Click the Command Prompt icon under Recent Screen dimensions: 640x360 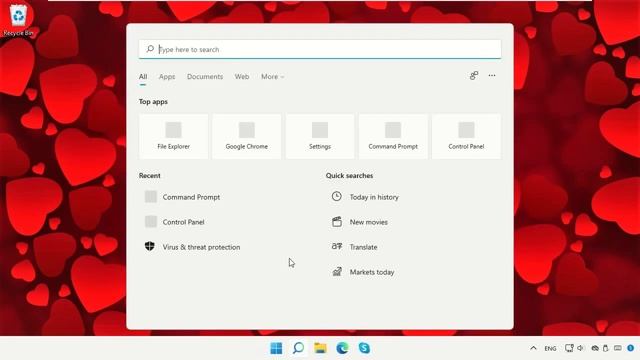coord(151,197)
